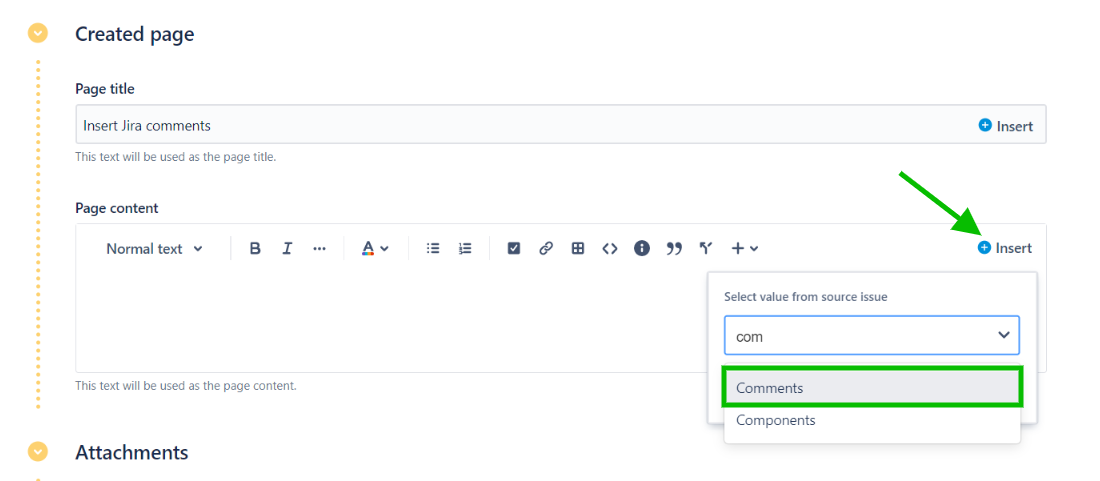
Task: Insert an action item checkbox
Action: 514,249
